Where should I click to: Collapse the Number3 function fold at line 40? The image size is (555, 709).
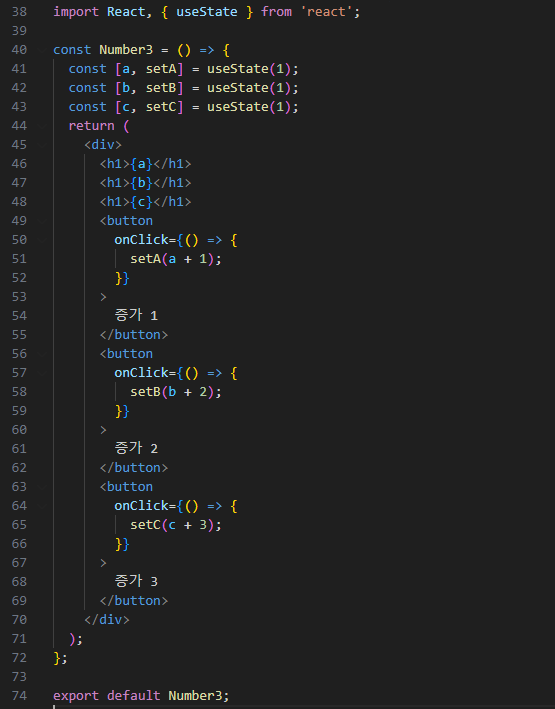click(x=42, y=50)
